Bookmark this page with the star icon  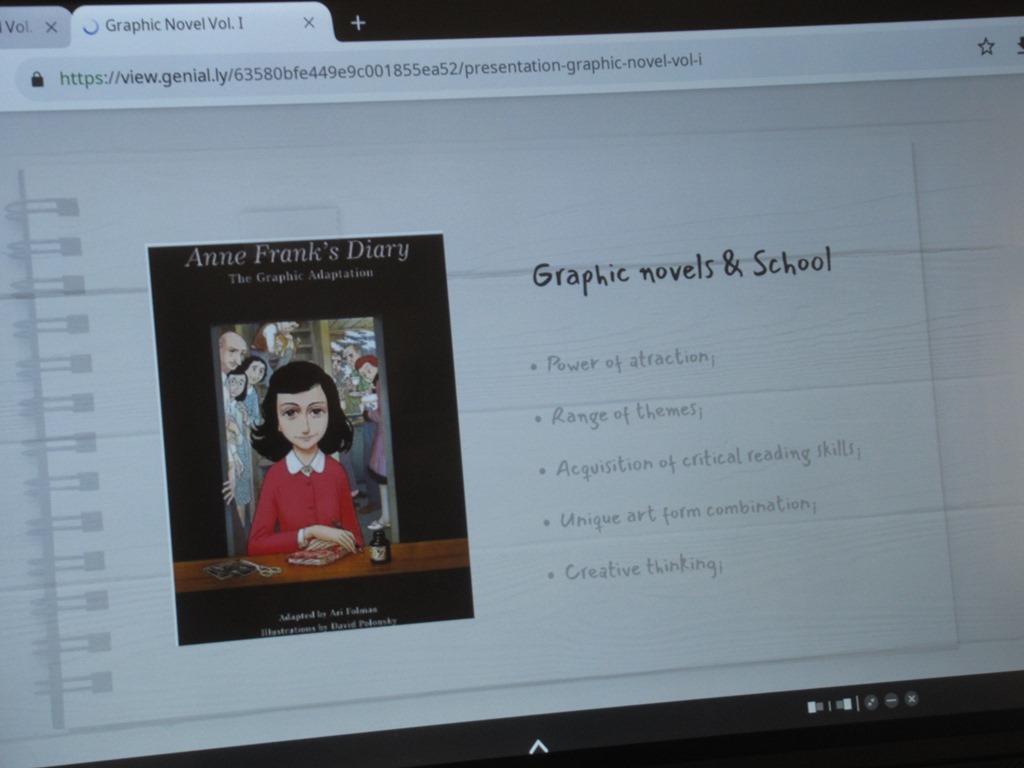click(985, 46)
